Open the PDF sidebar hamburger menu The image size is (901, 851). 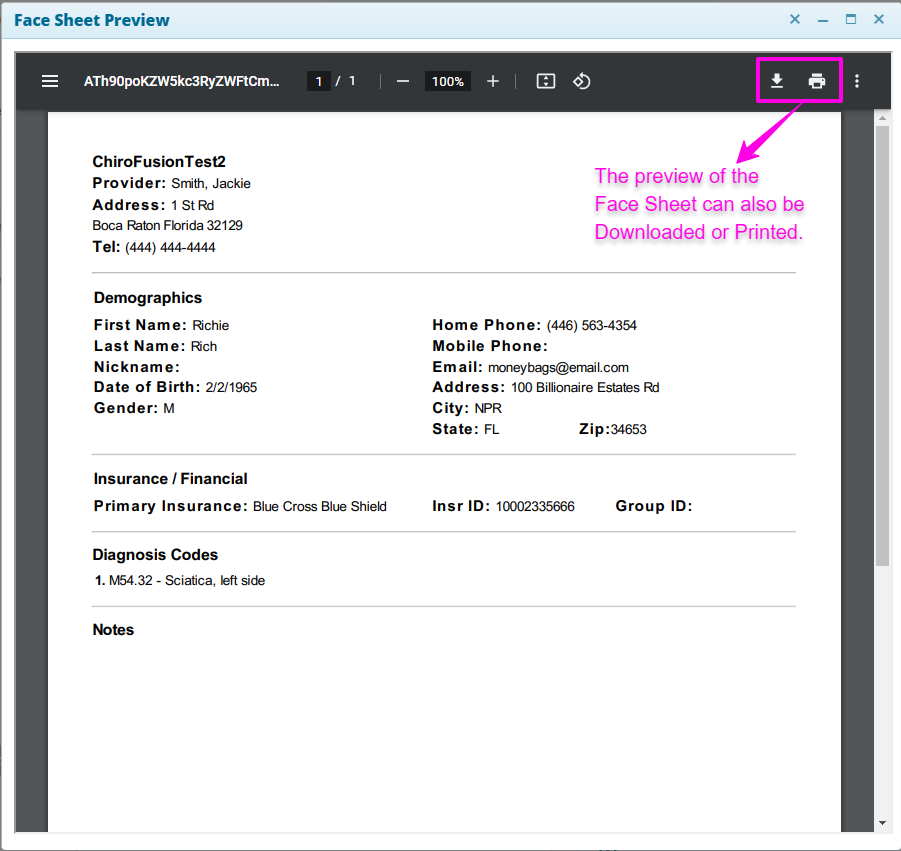(x=50, y=81)
